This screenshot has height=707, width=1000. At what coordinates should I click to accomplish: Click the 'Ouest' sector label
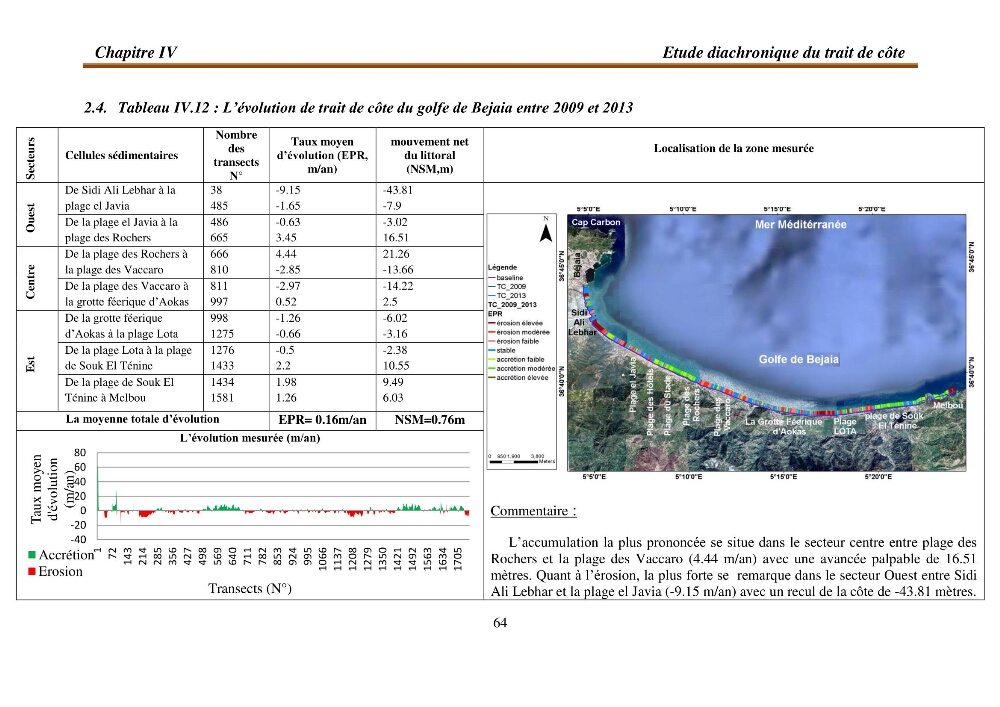pos(31,217)
